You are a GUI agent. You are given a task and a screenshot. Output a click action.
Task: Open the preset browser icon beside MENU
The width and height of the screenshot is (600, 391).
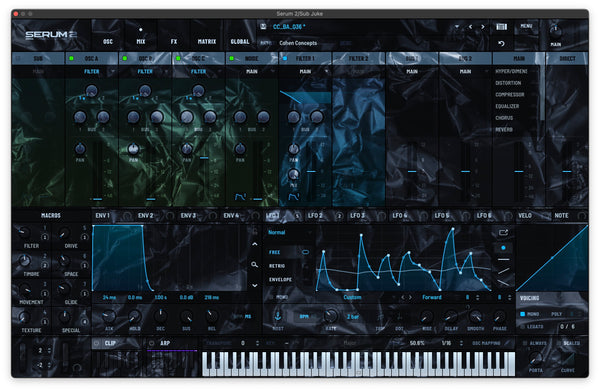[x=501, y=26]
